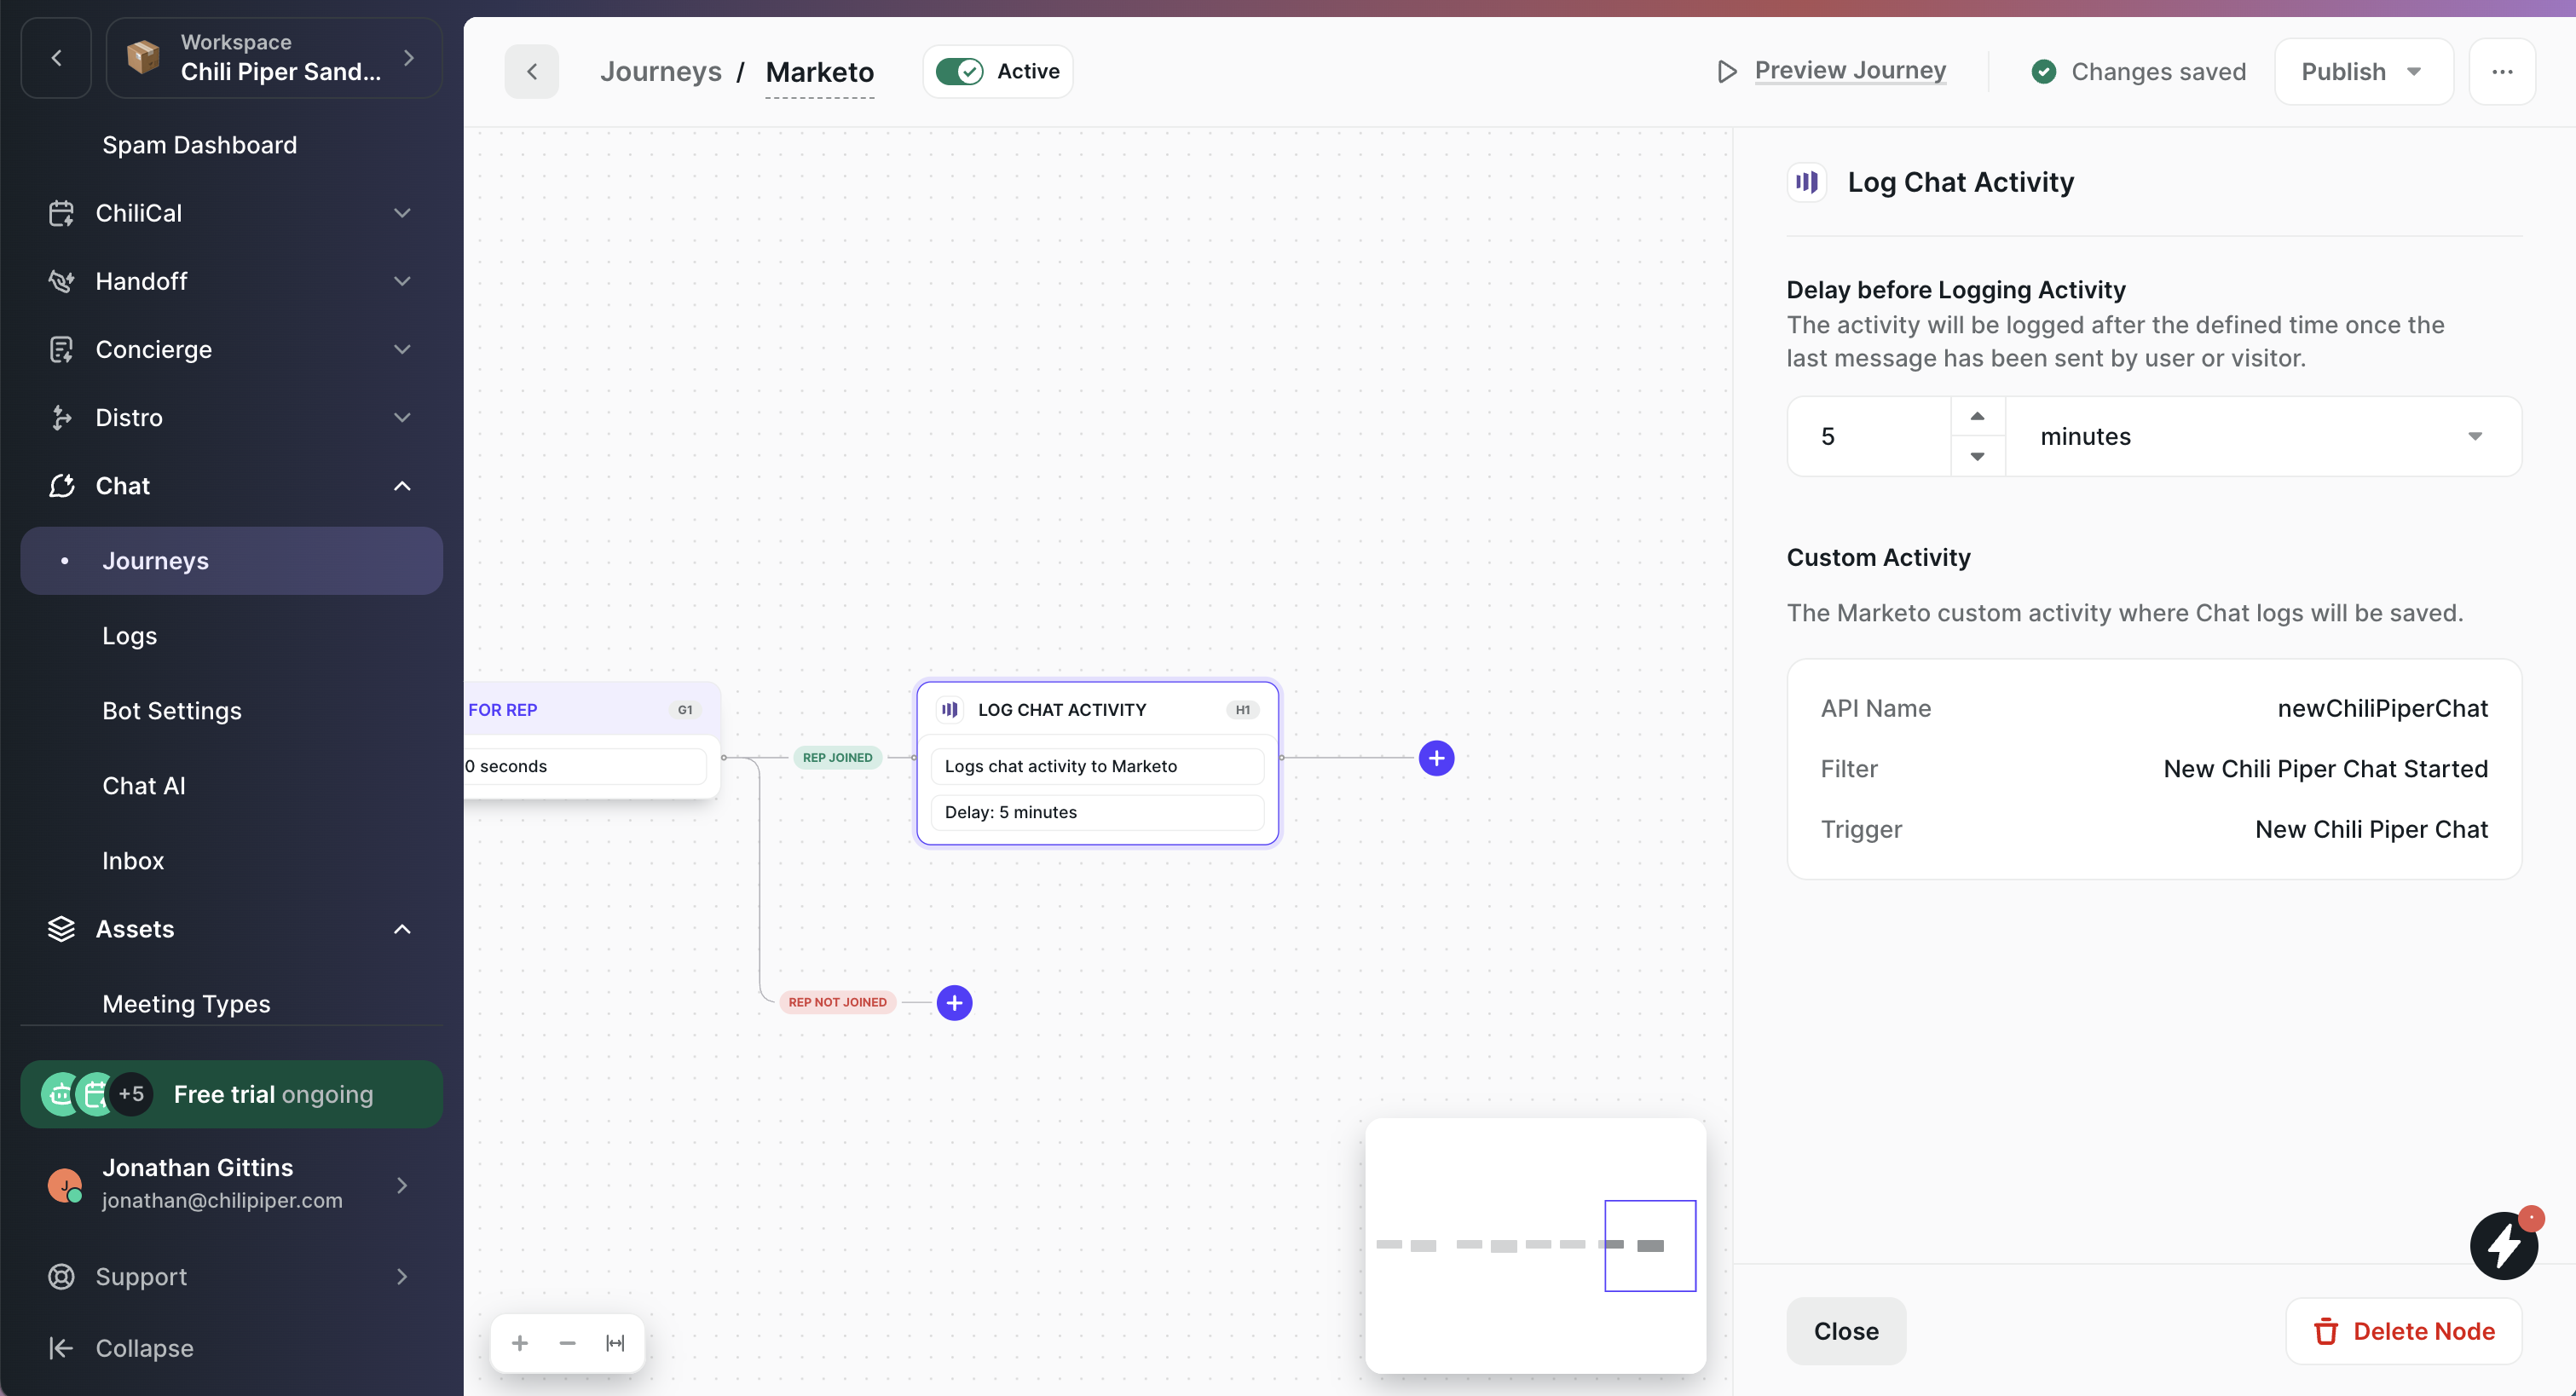Open Bot Settings in sidebar
2576x1396 pixels.
click(x=172, y=711)
